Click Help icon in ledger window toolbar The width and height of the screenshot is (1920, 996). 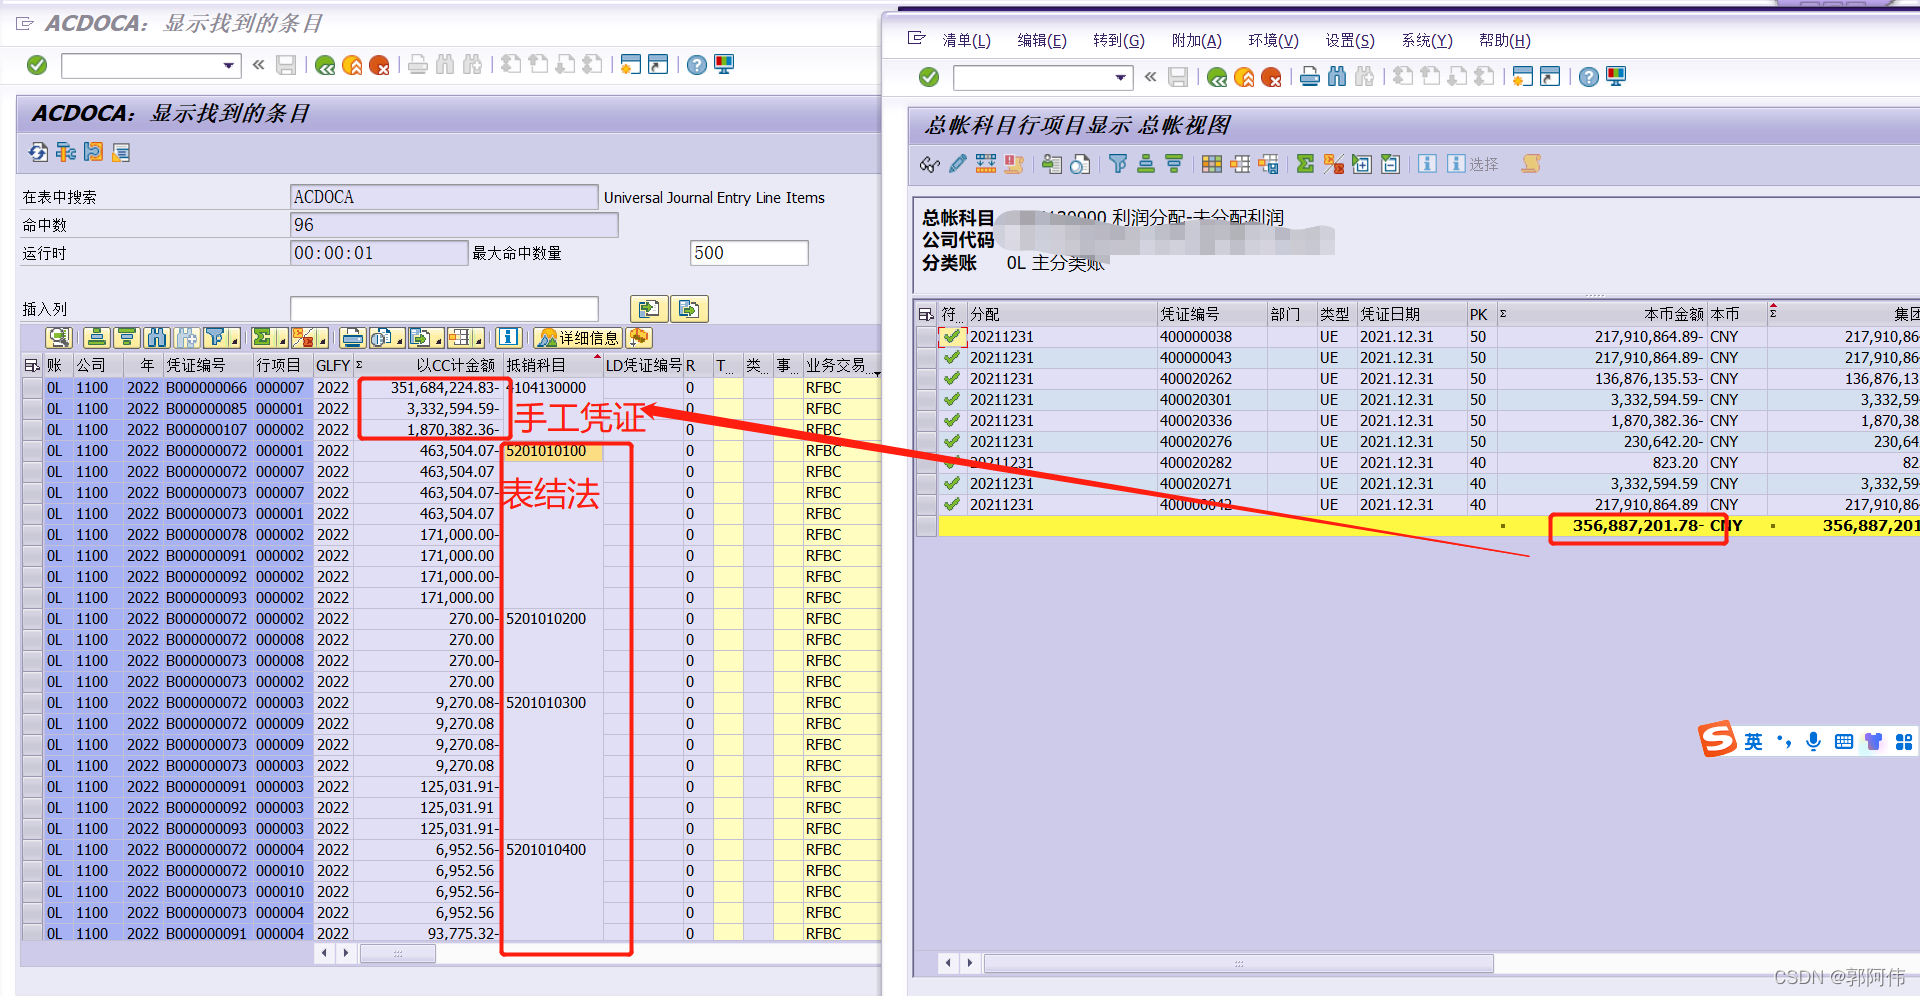click(1589, 77)
